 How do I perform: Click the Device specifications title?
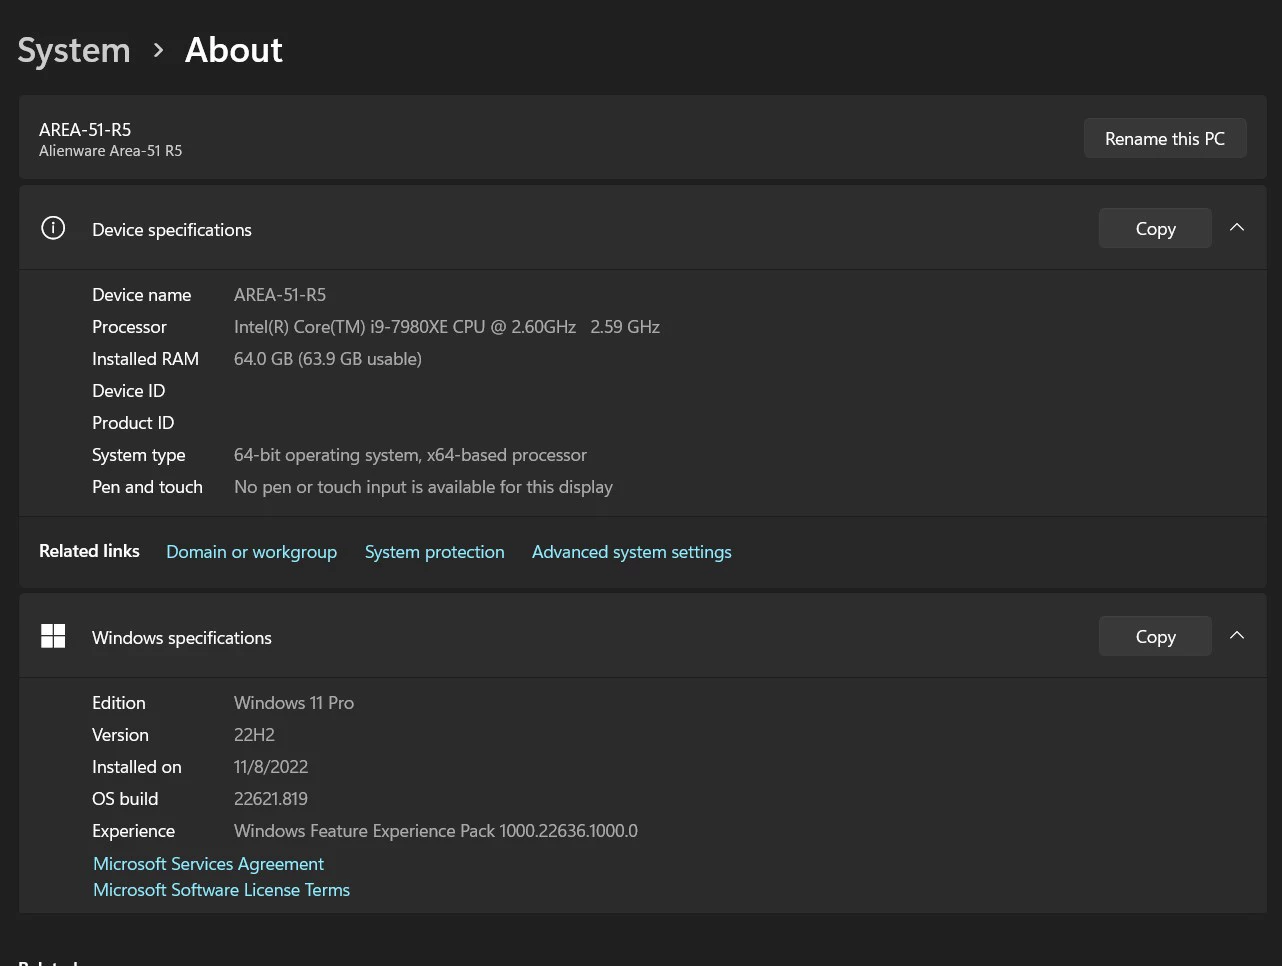point(172,230)
